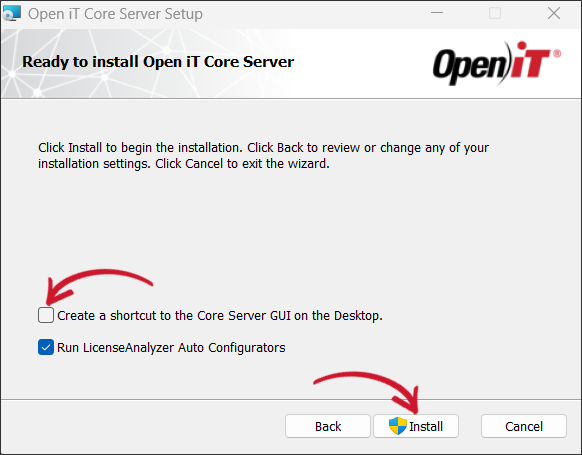Image resolution: width=582 pixels, height=455 pixels.
Task: Click the 'Create a shortcut to the Core Server GUI' label
Action: coord(220,315)
